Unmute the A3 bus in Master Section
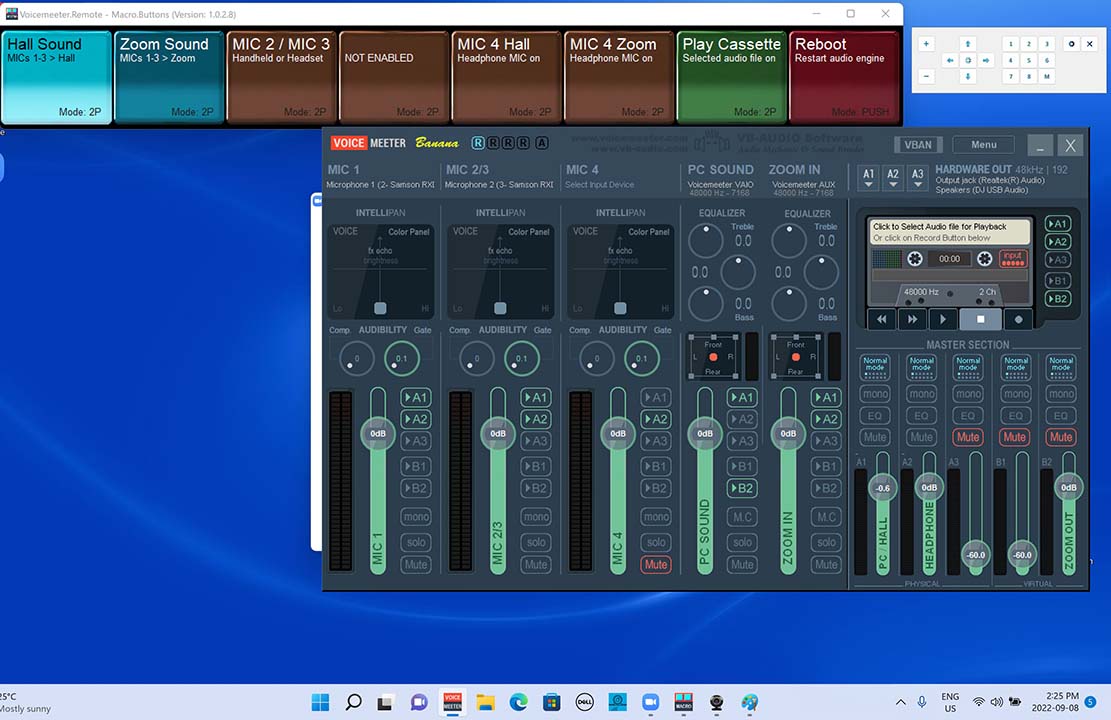1111x720 pixels. [x=968, y=437]
